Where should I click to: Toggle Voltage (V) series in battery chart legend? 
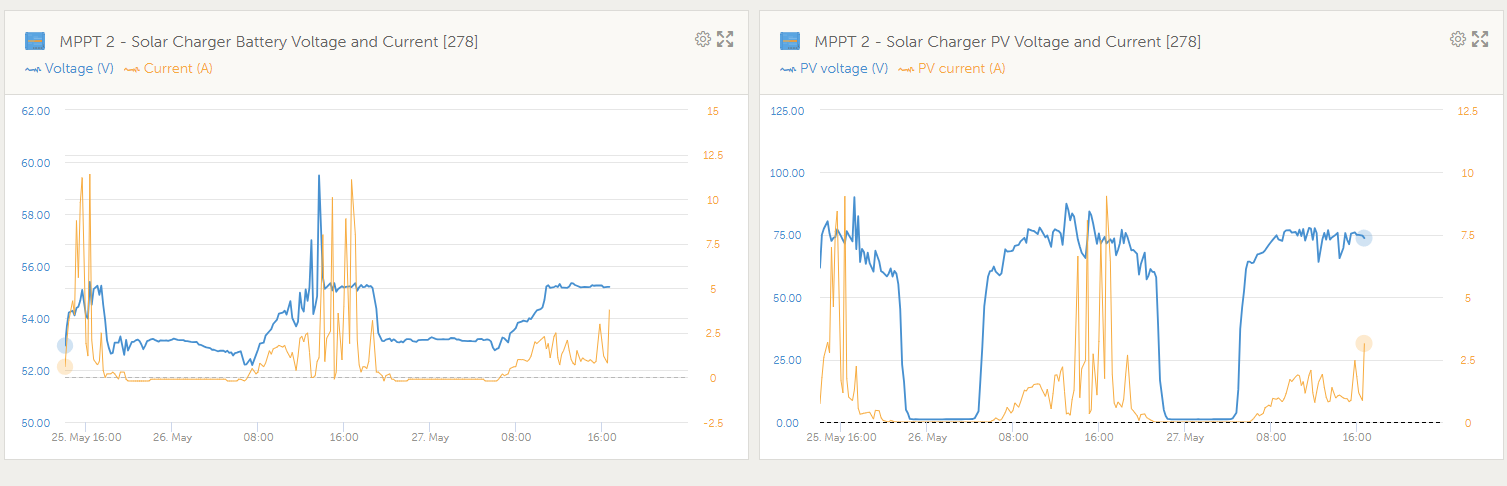click(x=69, y=69)
